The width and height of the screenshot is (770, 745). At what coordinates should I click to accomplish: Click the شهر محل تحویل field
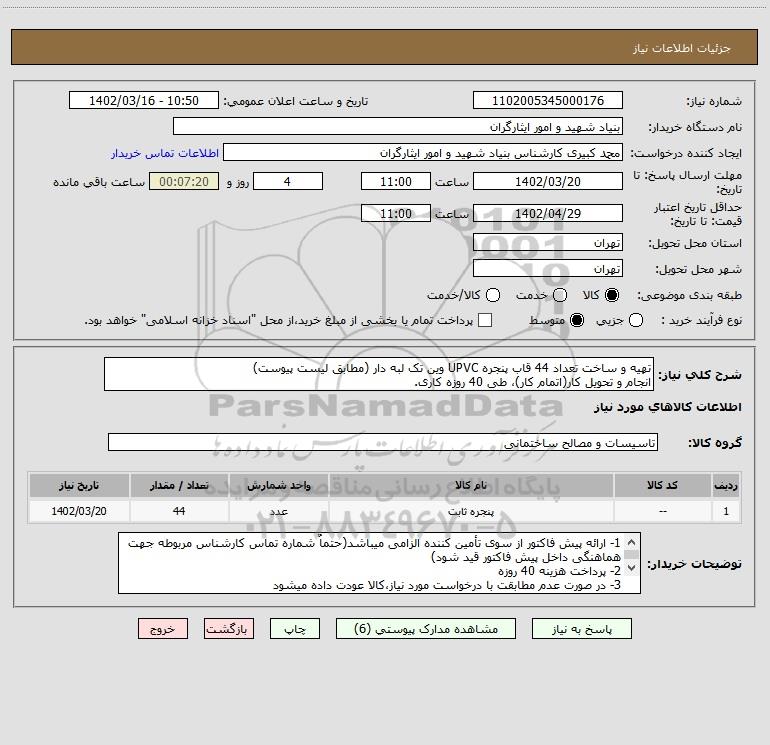548,268
